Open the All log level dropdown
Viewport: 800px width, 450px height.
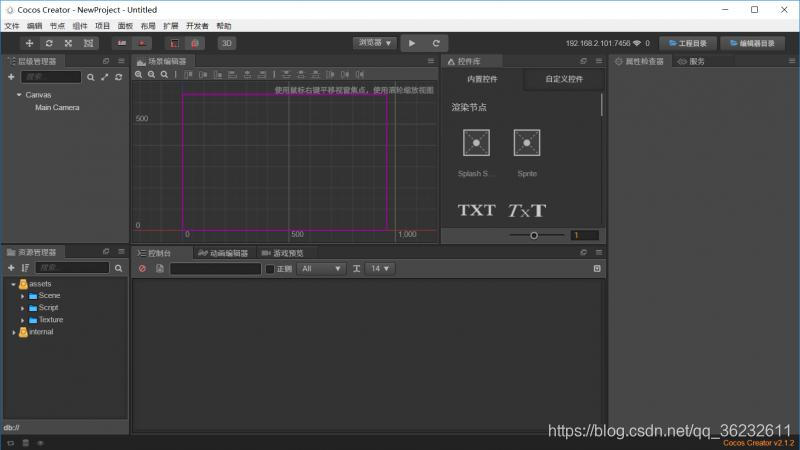point(321,268)
